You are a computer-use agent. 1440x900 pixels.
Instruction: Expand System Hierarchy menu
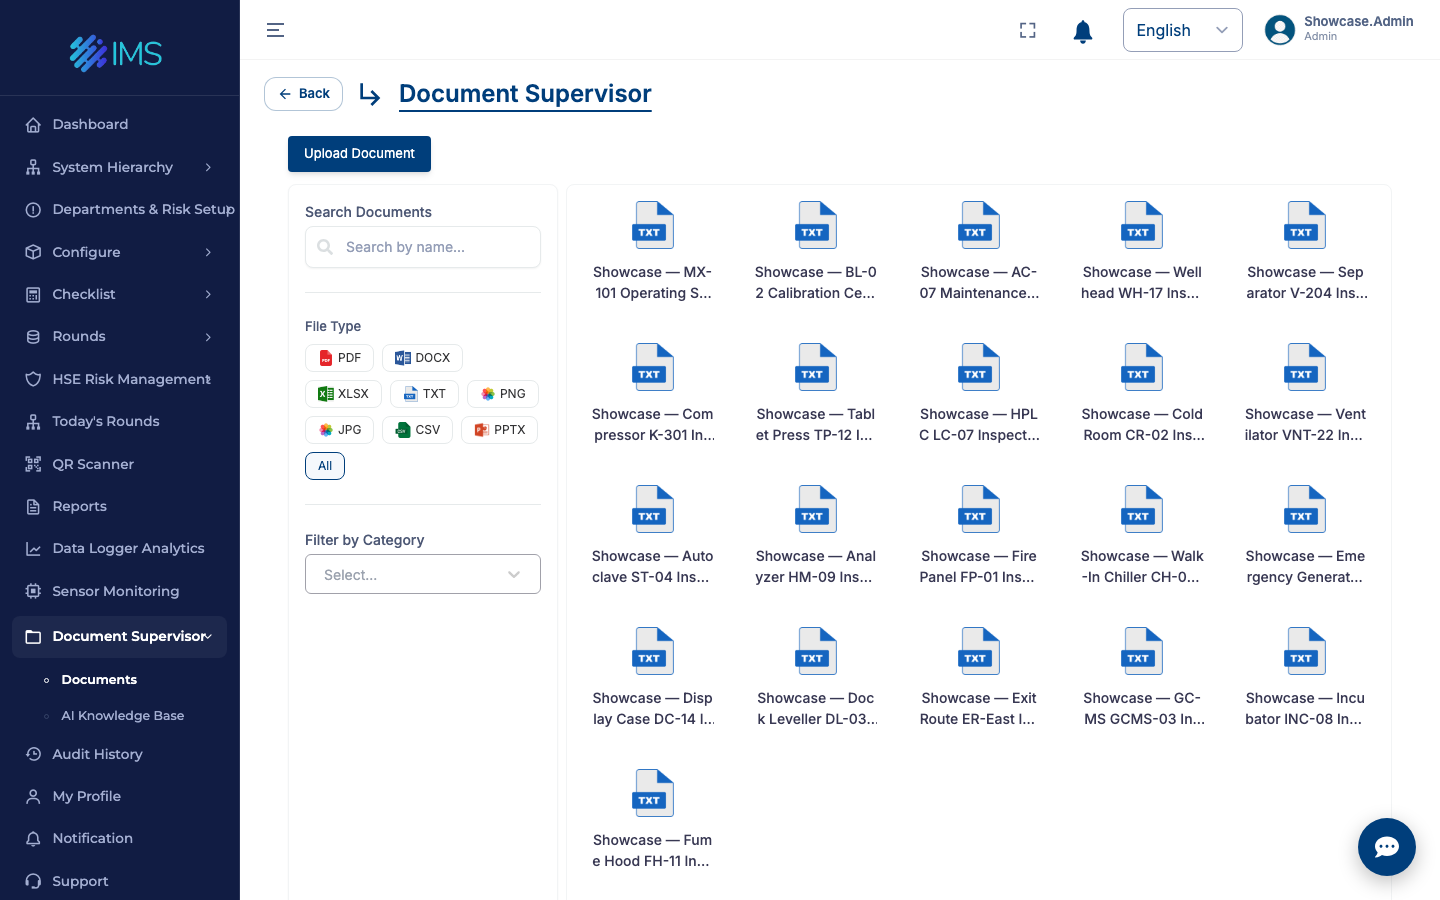click(120, 167)
